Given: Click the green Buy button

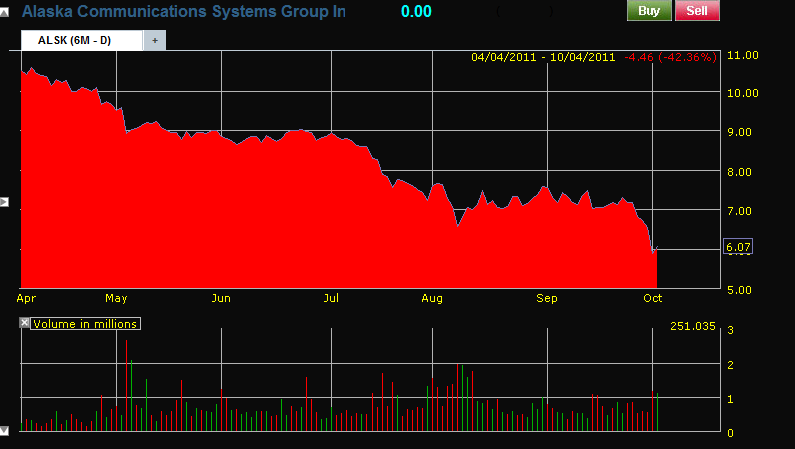Looking at the screenshot, I should [x=649, y=11].
